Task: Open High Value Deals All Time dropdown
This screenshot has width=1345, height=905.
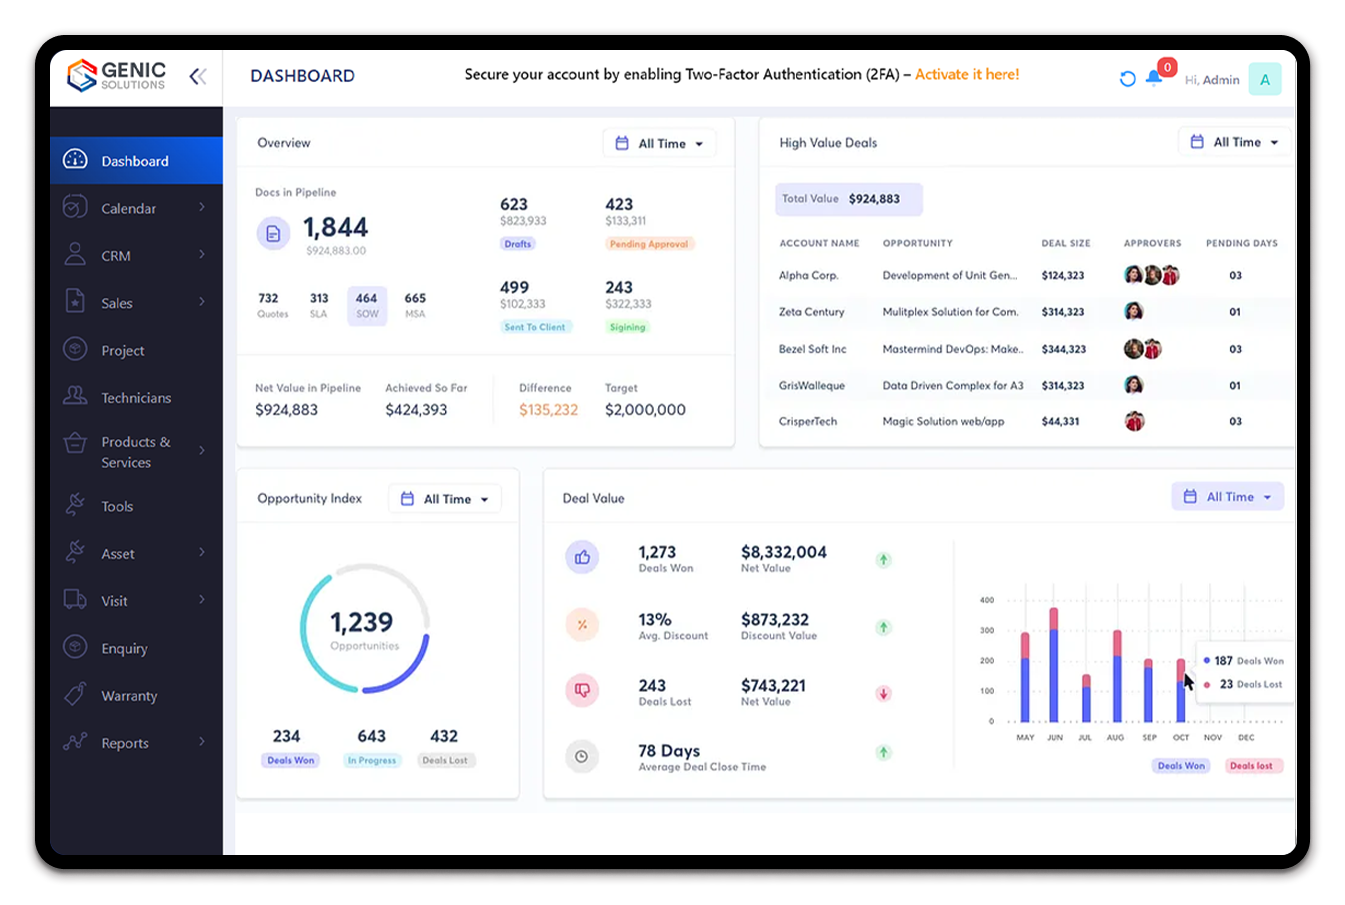Action: pos(1235,142)
